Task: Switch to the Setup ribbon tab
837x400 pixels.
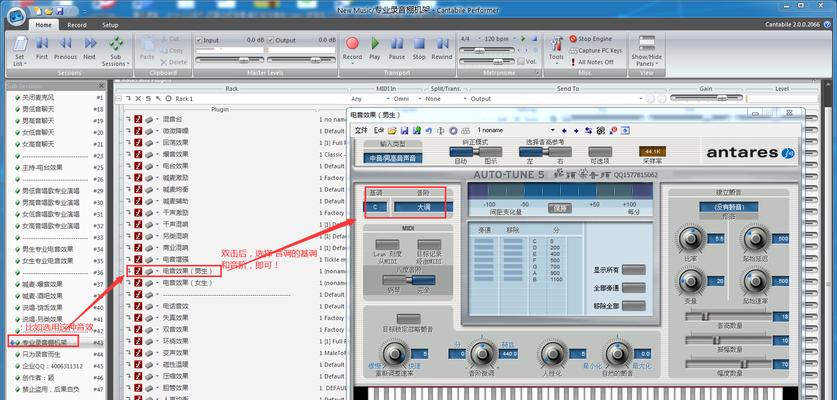Action: tap(110, 25)
